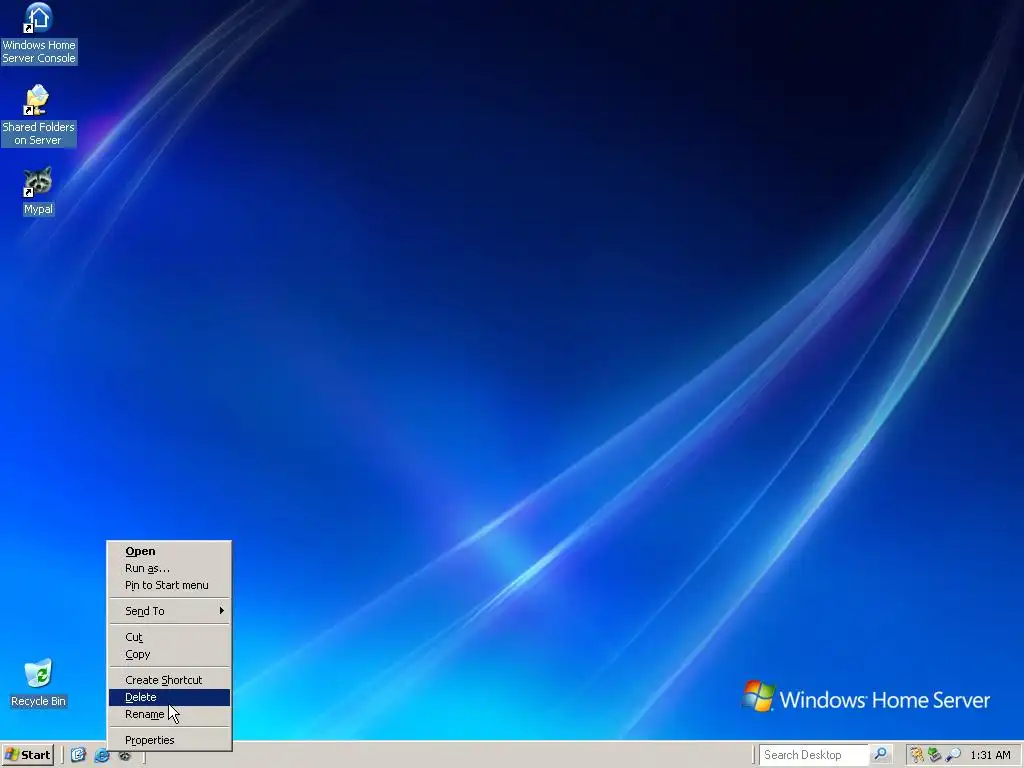Launch Internet Explorer from quick launch

[102, 755]
